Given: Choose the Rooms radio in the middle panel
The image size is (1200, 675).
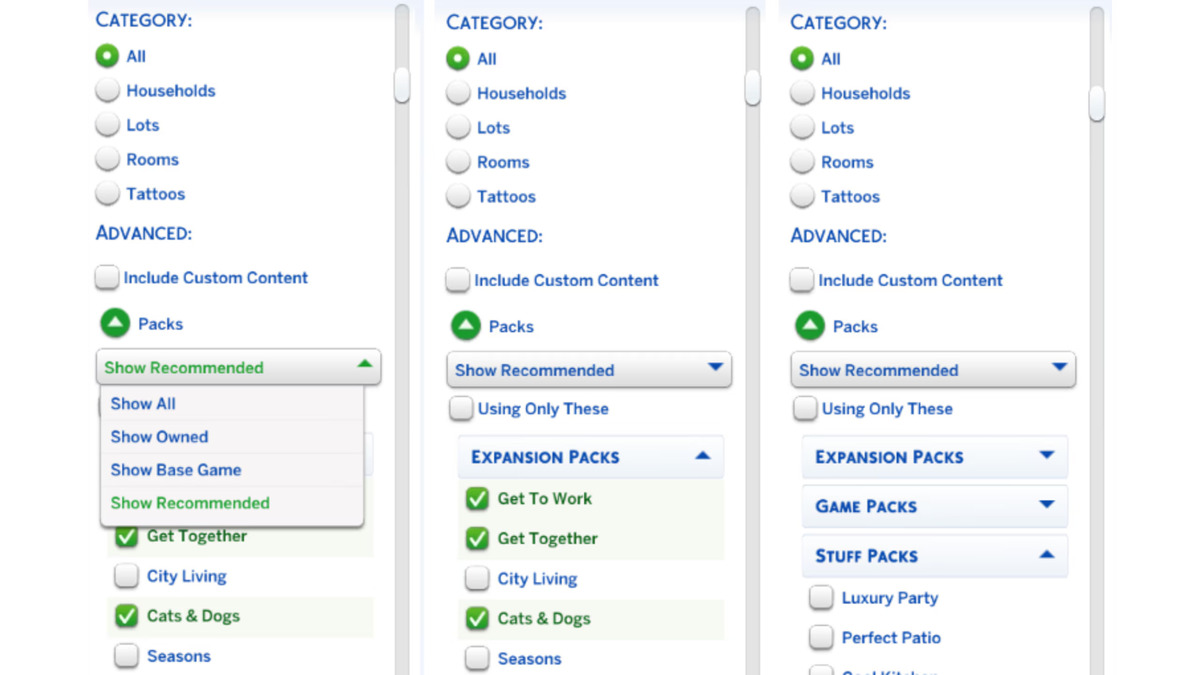Looking at the screenshot, I should [458, 162].
